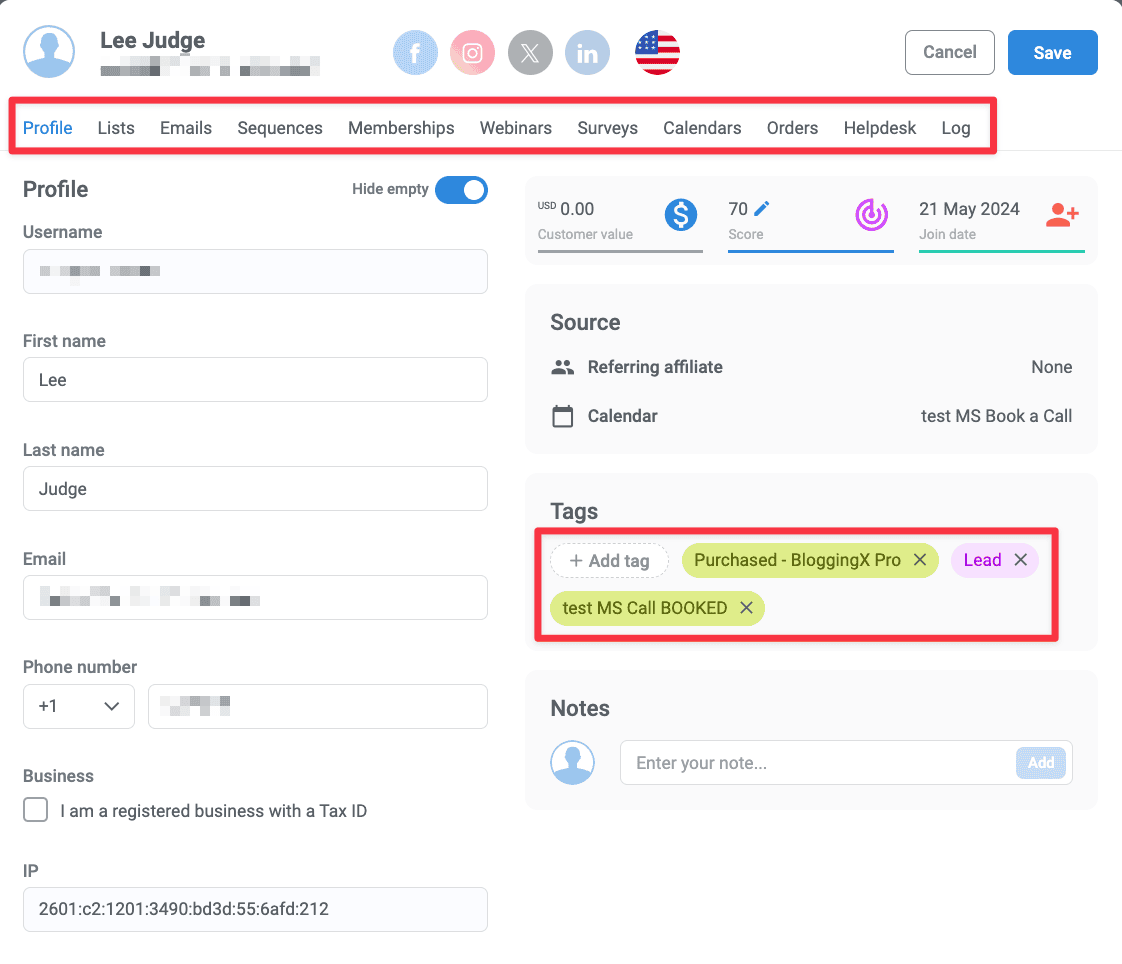Click the Customer value dollar icon

point(680,215)
